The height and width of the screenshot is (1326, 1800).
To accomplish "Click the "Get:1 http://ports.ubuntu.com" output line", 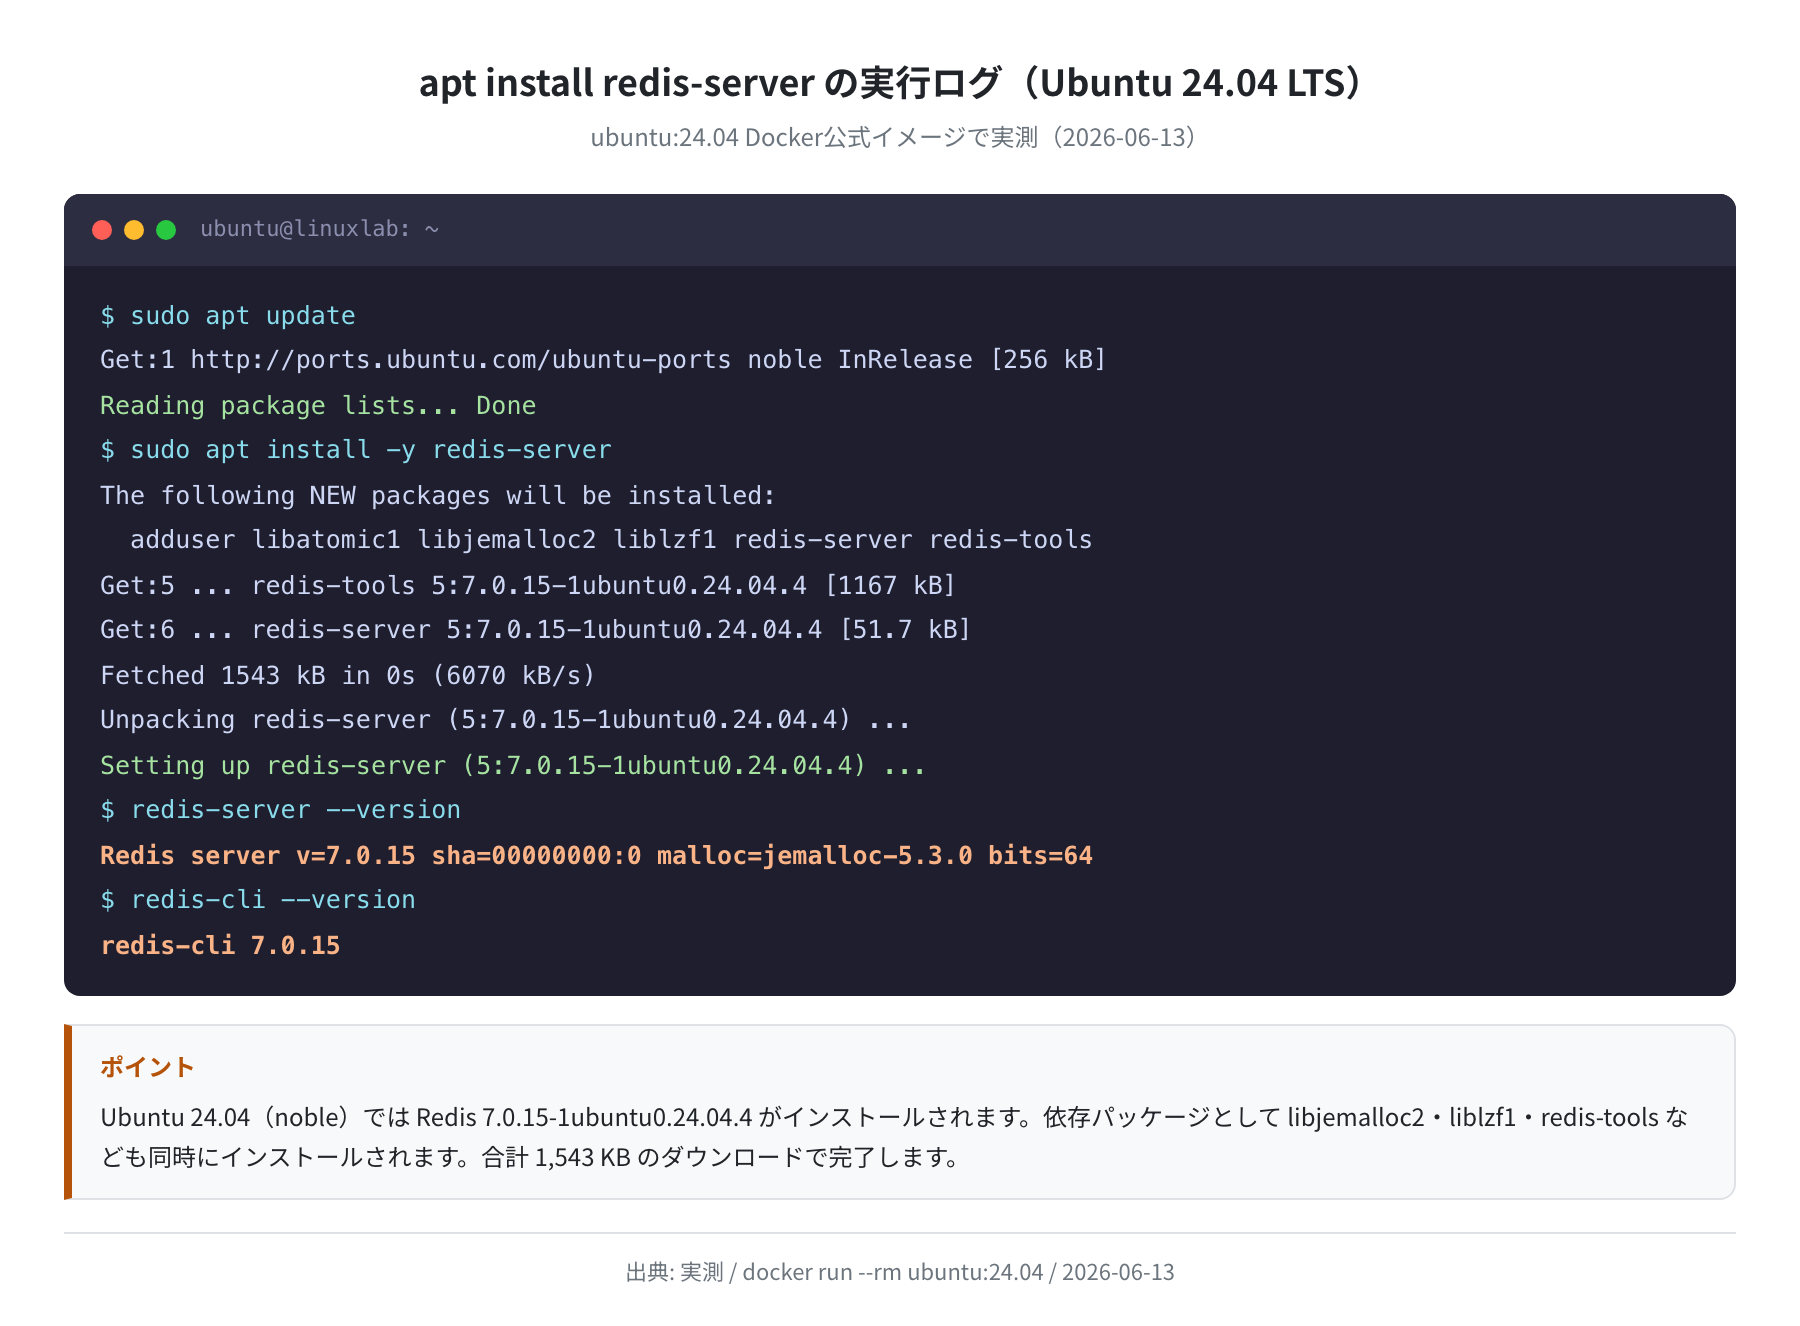I will click(x=603, y=360).
